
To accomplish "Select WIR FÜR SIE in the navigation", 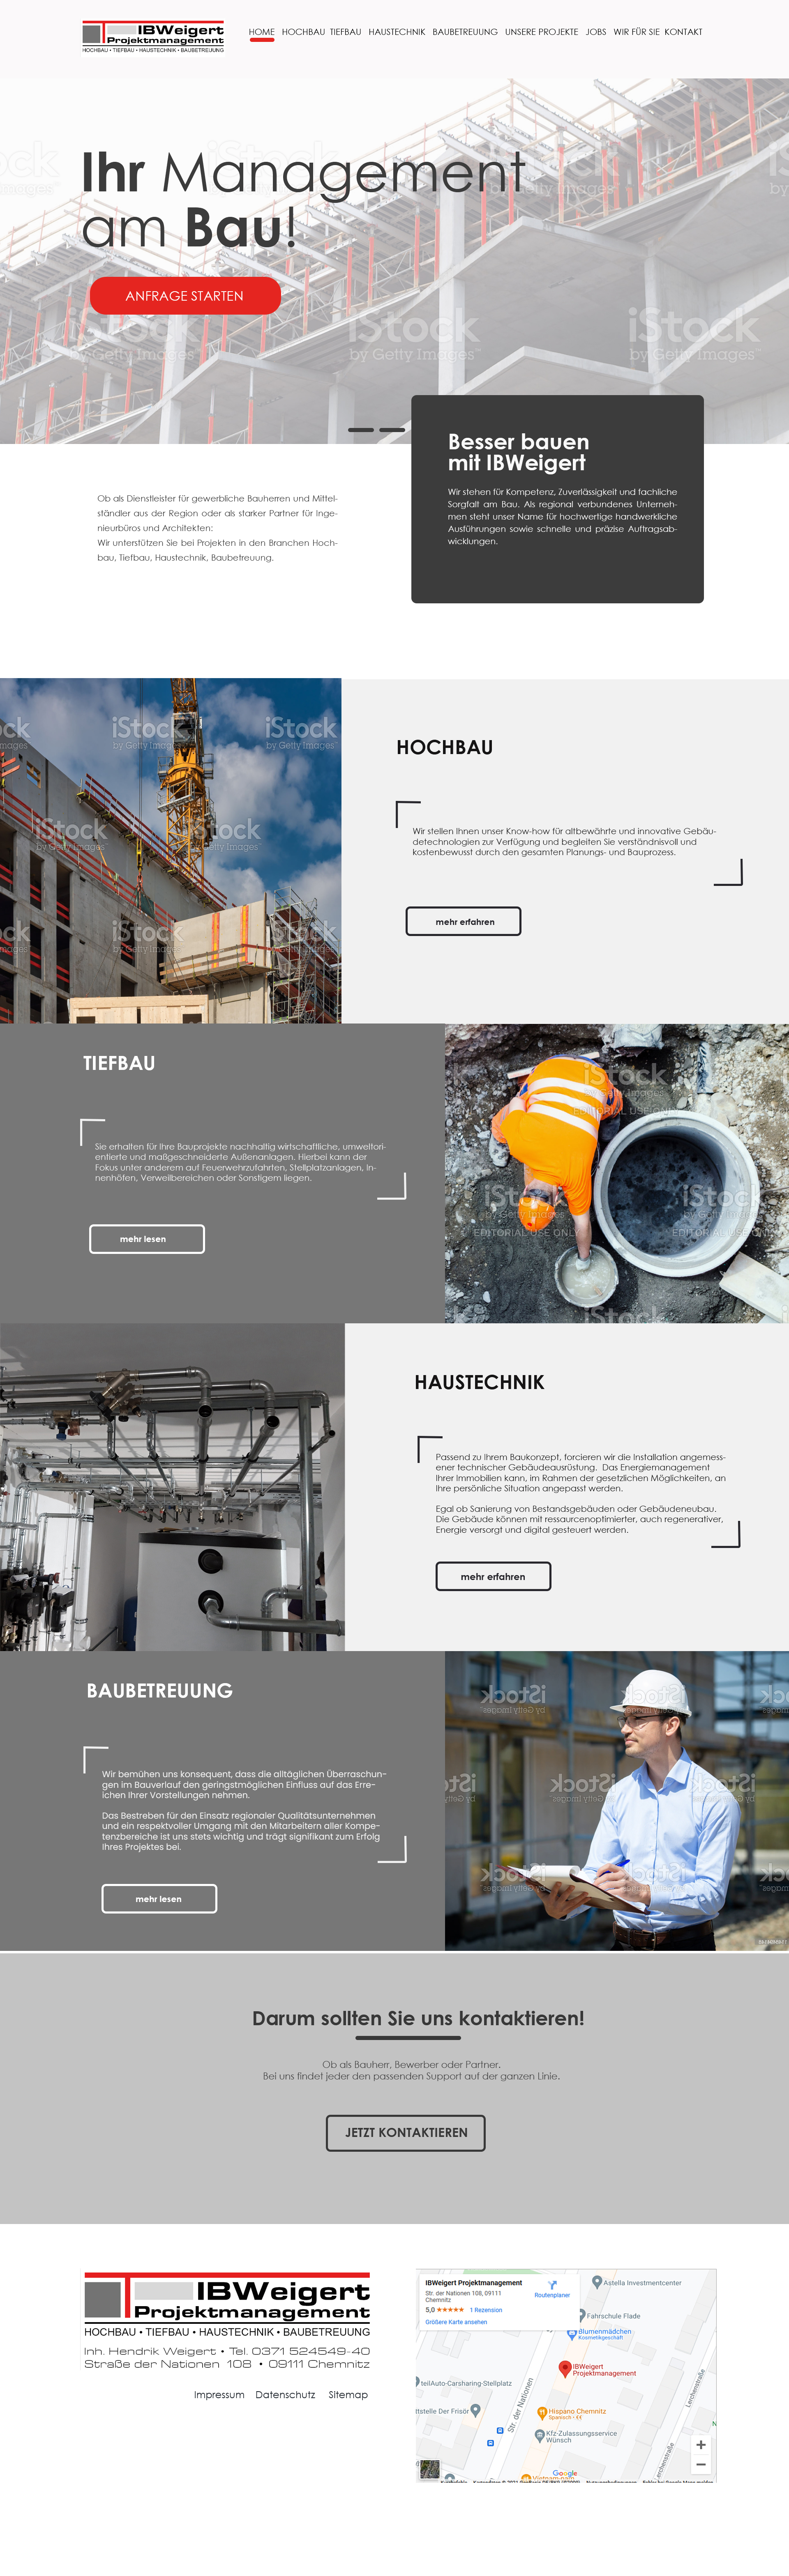I will point(636,32).
